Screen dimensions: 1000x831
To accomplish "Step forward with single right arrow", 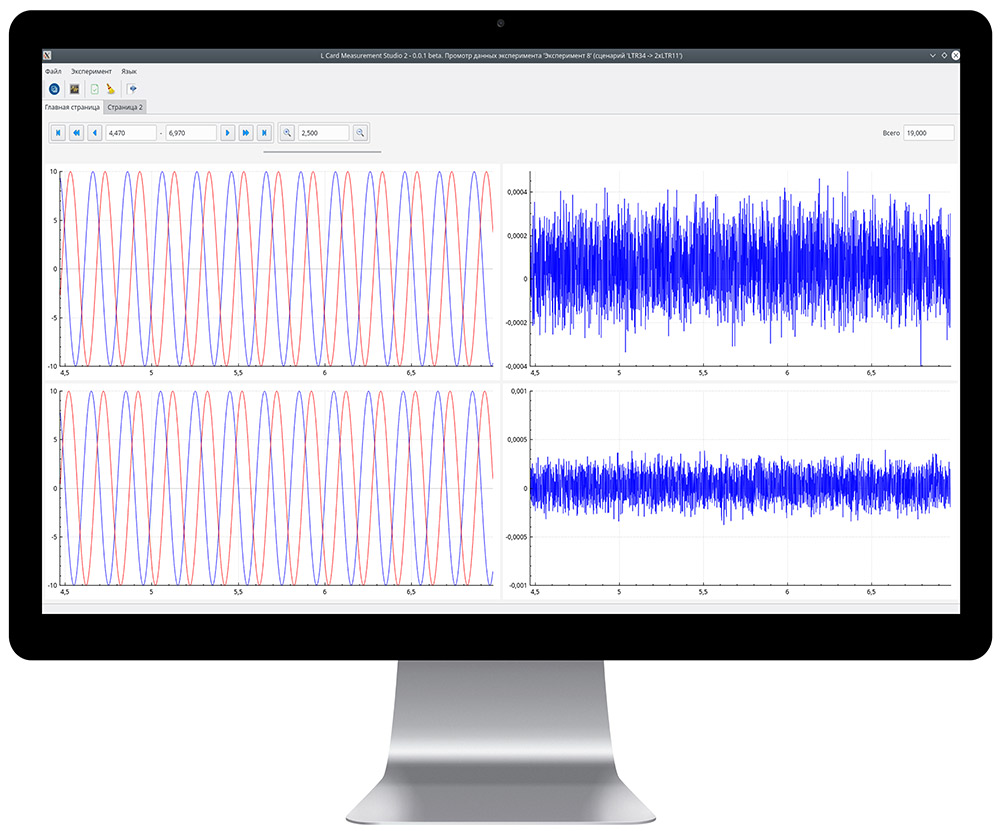I will coord(227,133).
